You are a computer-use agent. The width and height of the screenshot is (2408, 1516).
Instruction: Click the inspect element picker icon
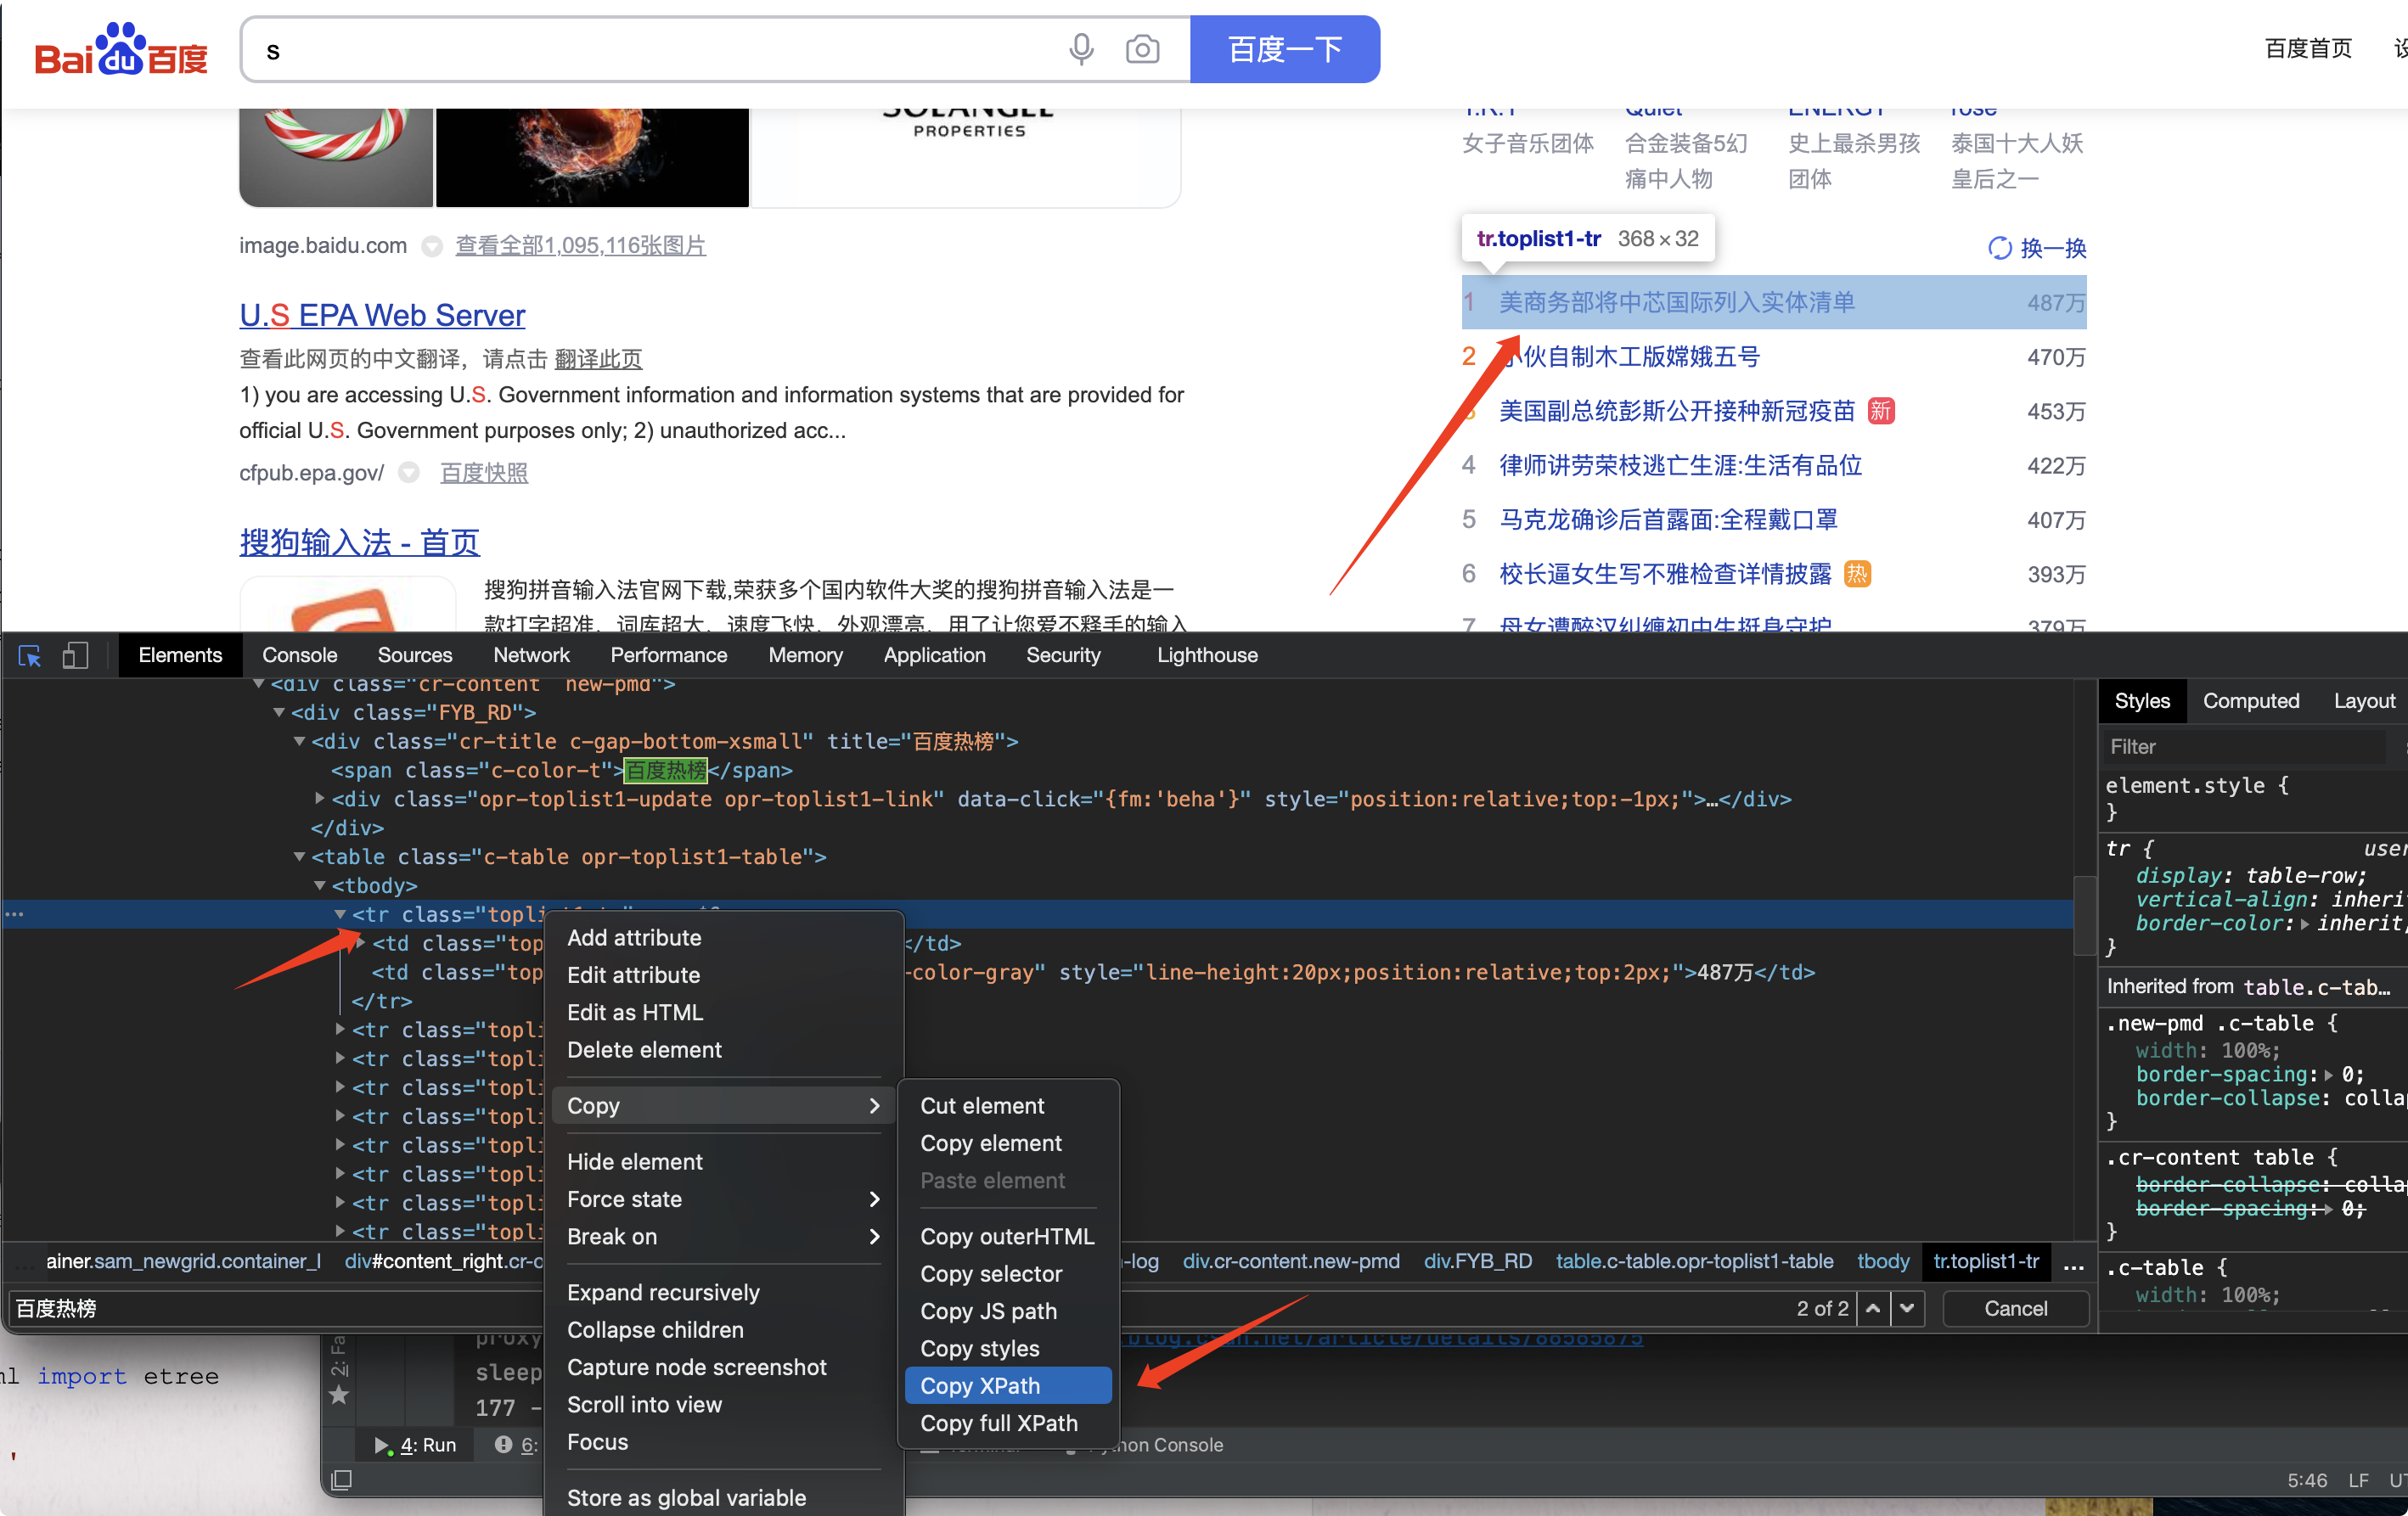pos(29,656)
